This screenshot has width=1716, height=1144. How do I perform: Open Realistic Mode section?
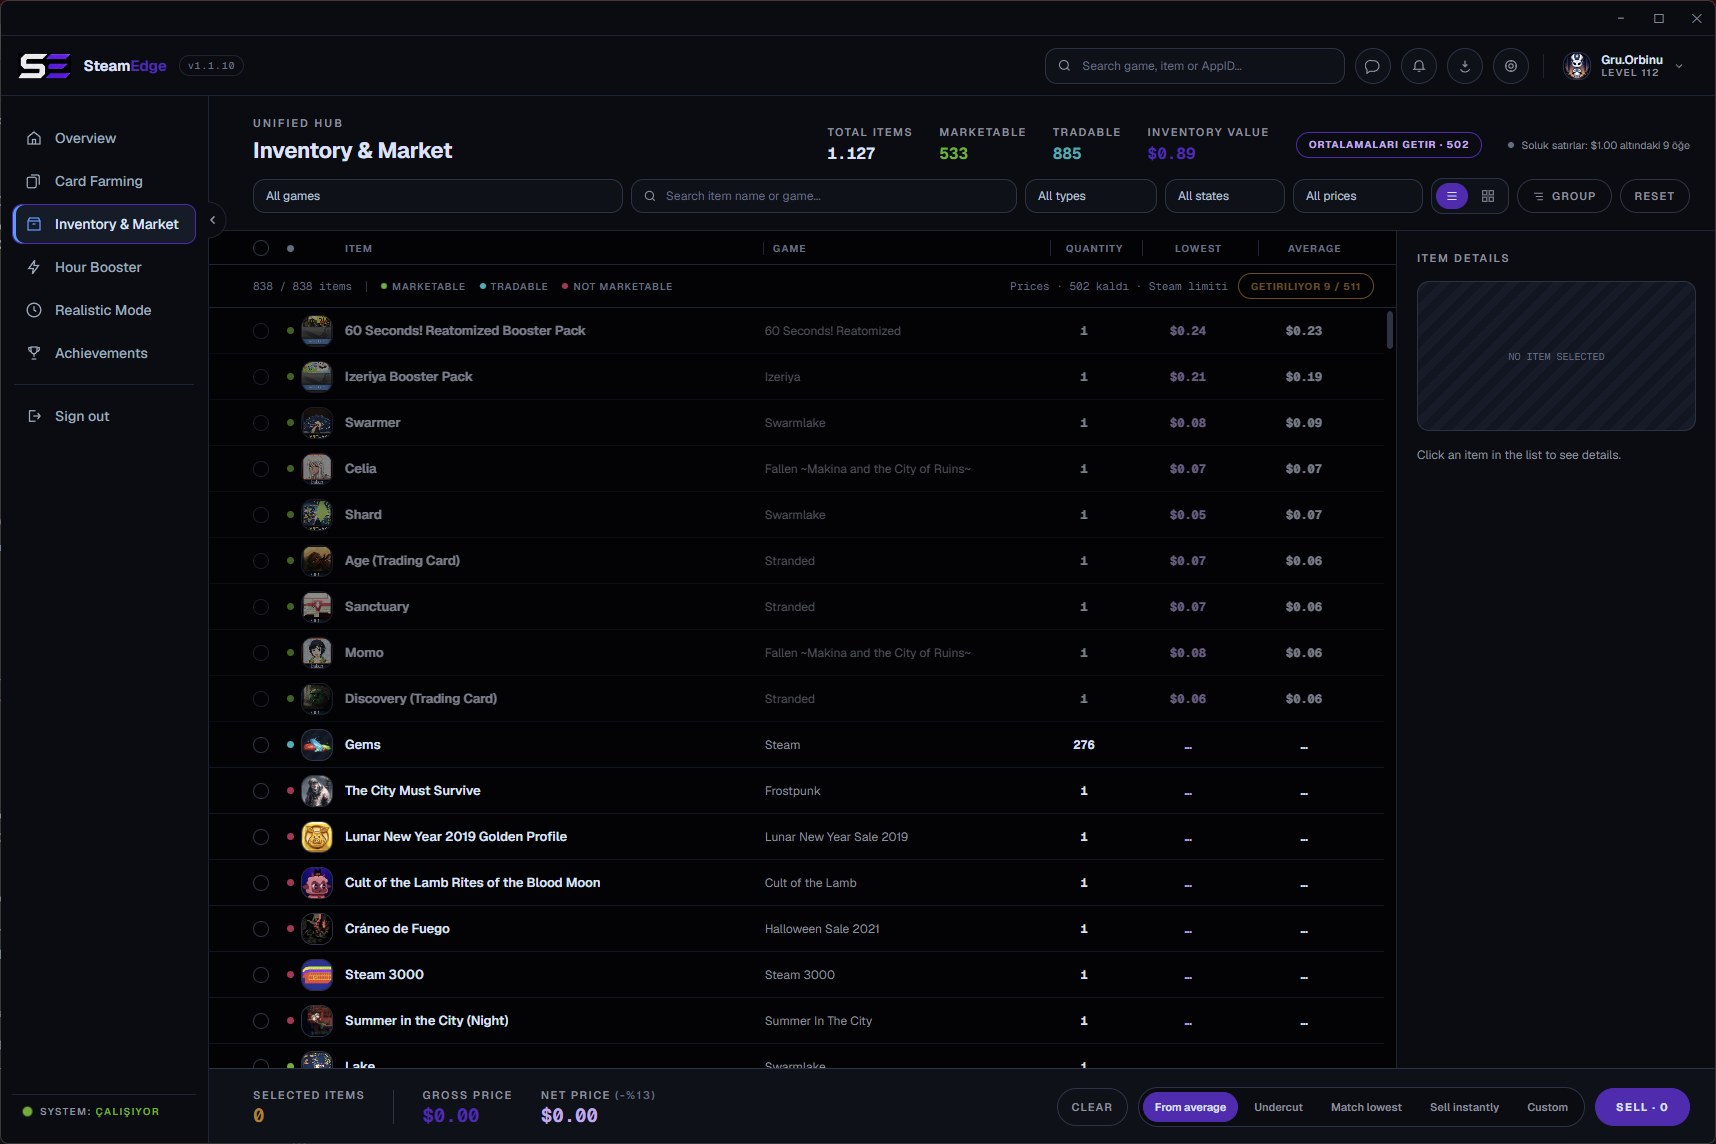click(x=104, y=310)
